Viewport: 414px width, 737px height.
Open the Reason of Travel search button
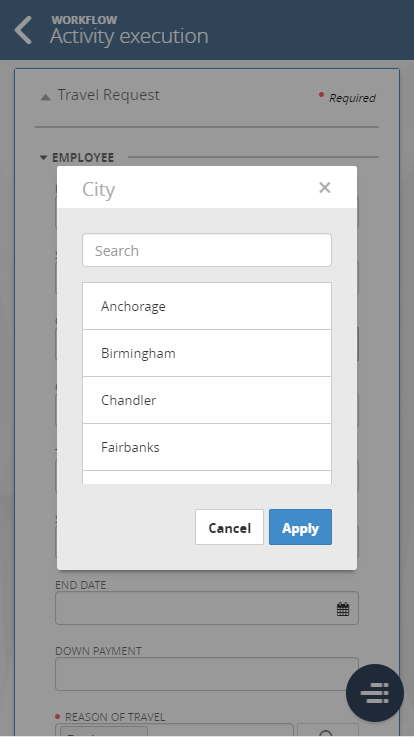pos(328,730)
